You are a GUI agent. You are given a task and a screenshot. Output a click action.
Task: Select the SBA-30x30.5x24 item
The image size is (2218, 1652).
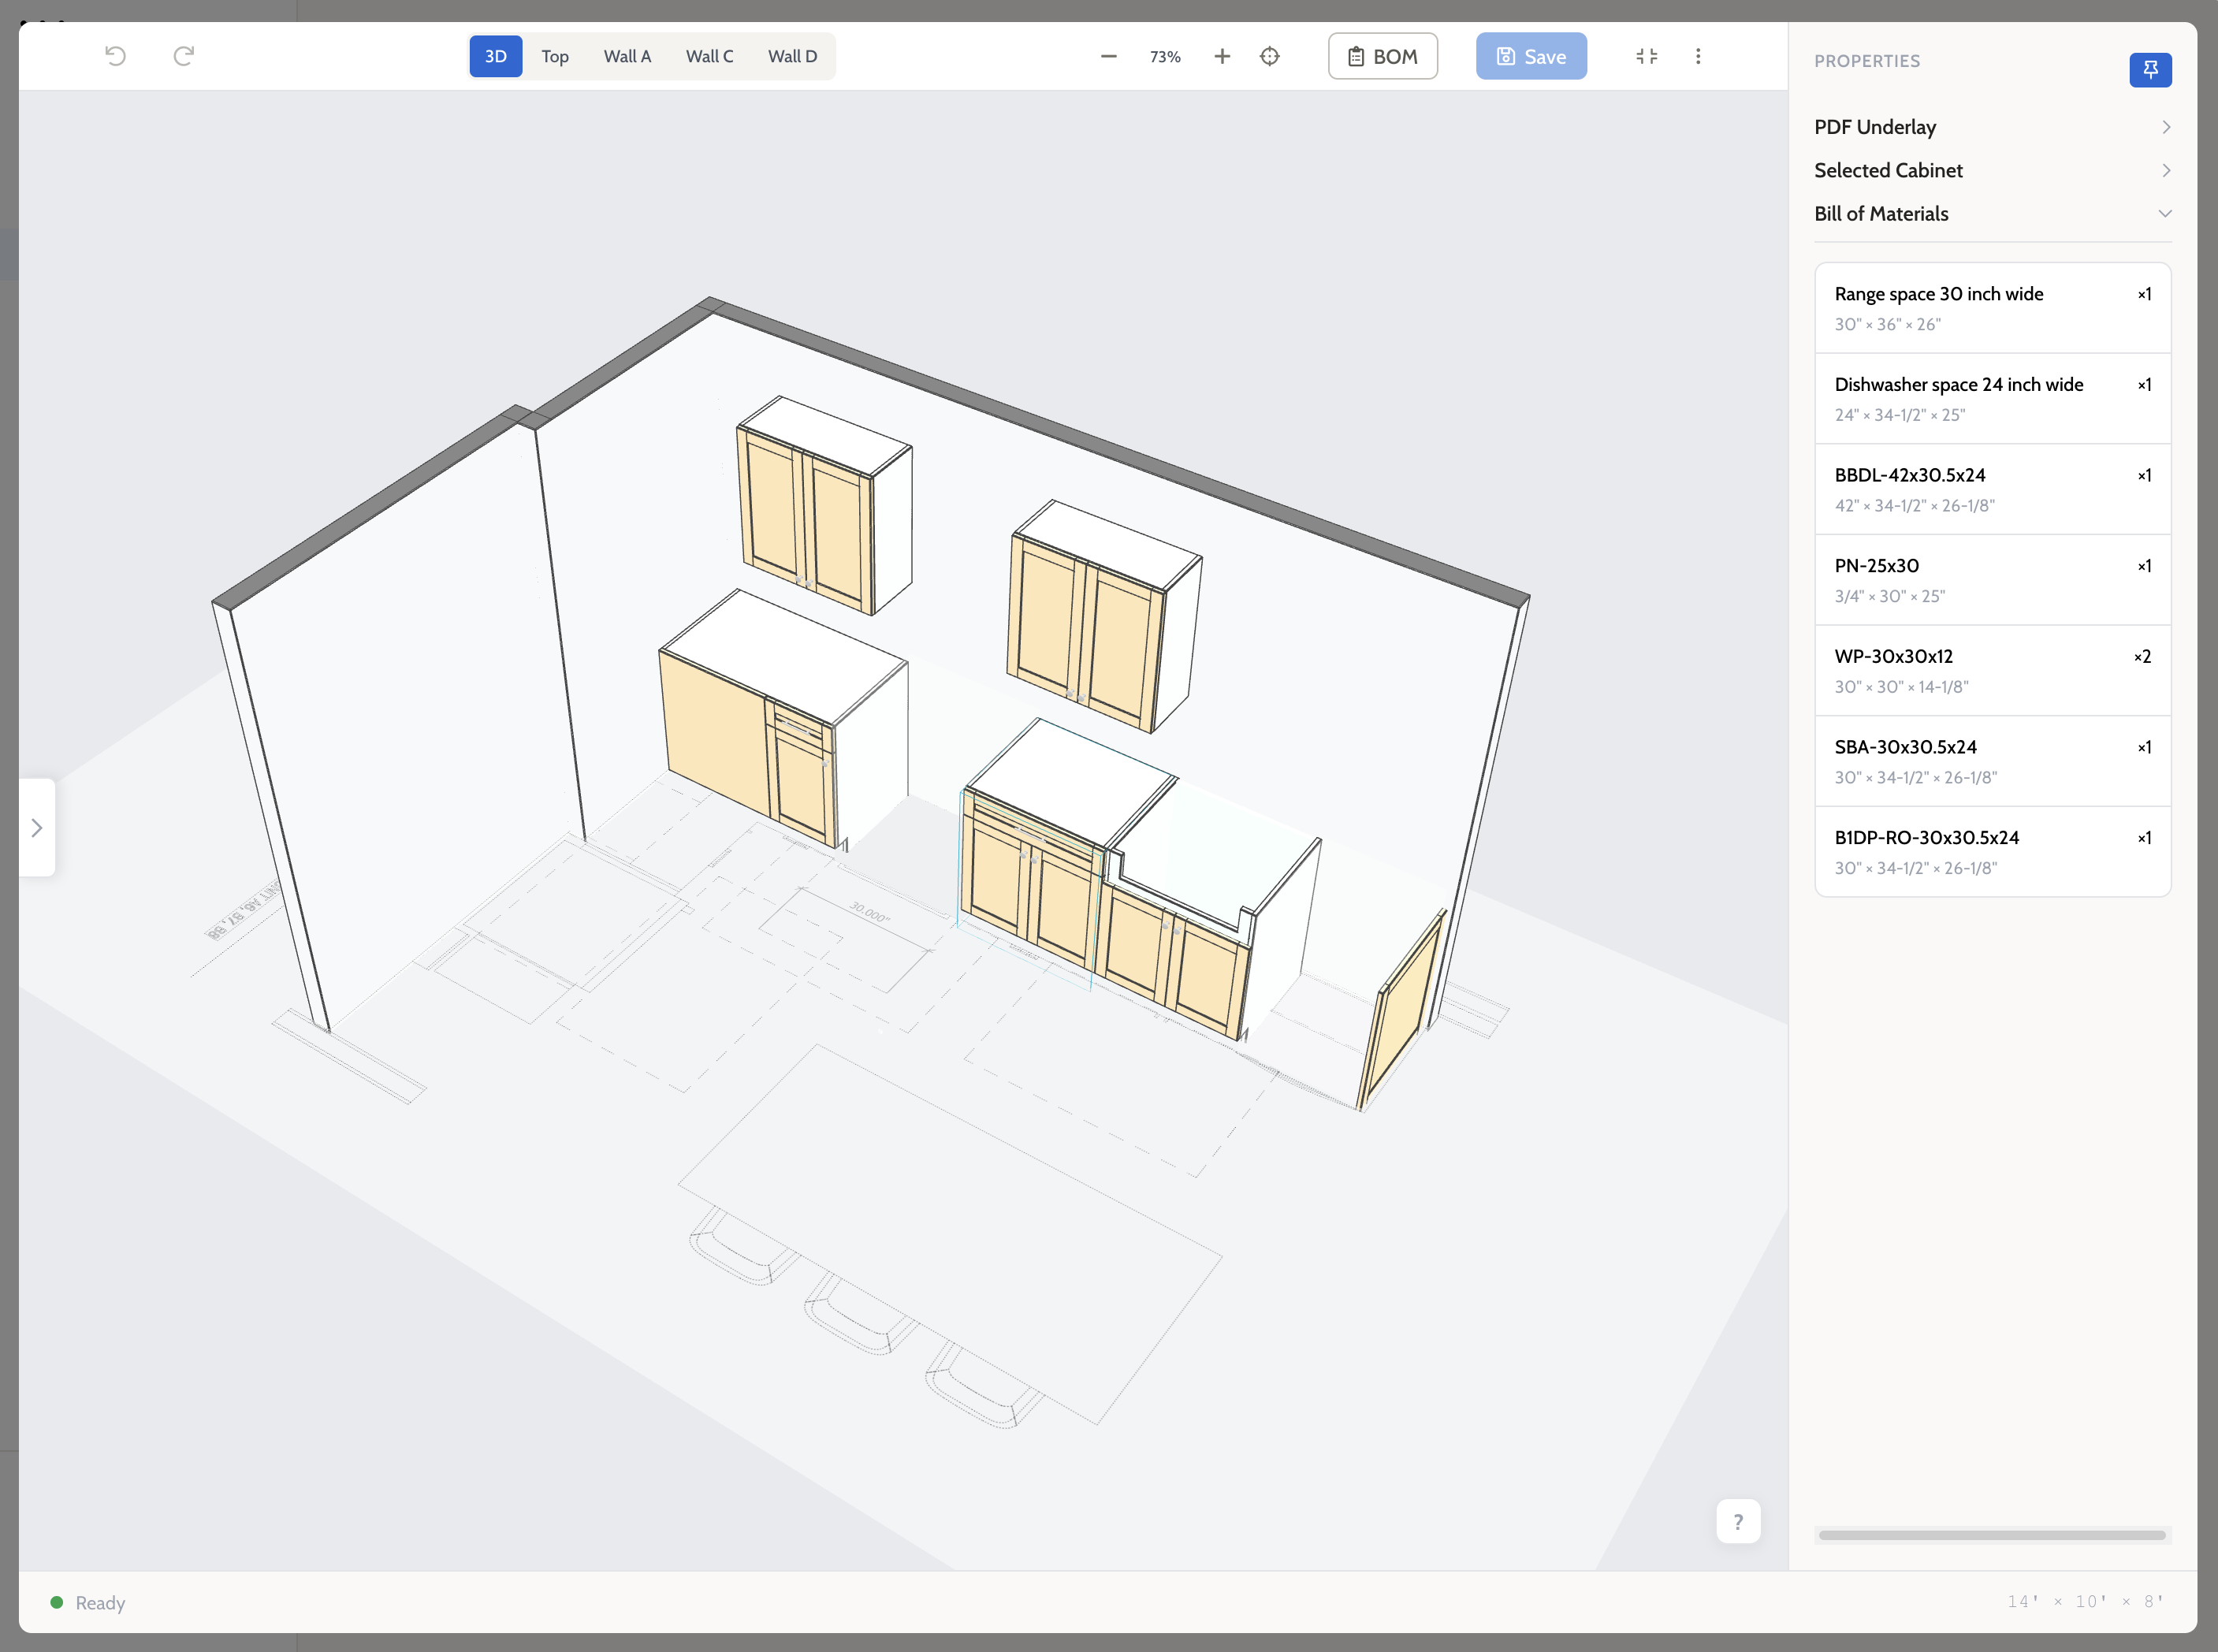[1992, 761]
